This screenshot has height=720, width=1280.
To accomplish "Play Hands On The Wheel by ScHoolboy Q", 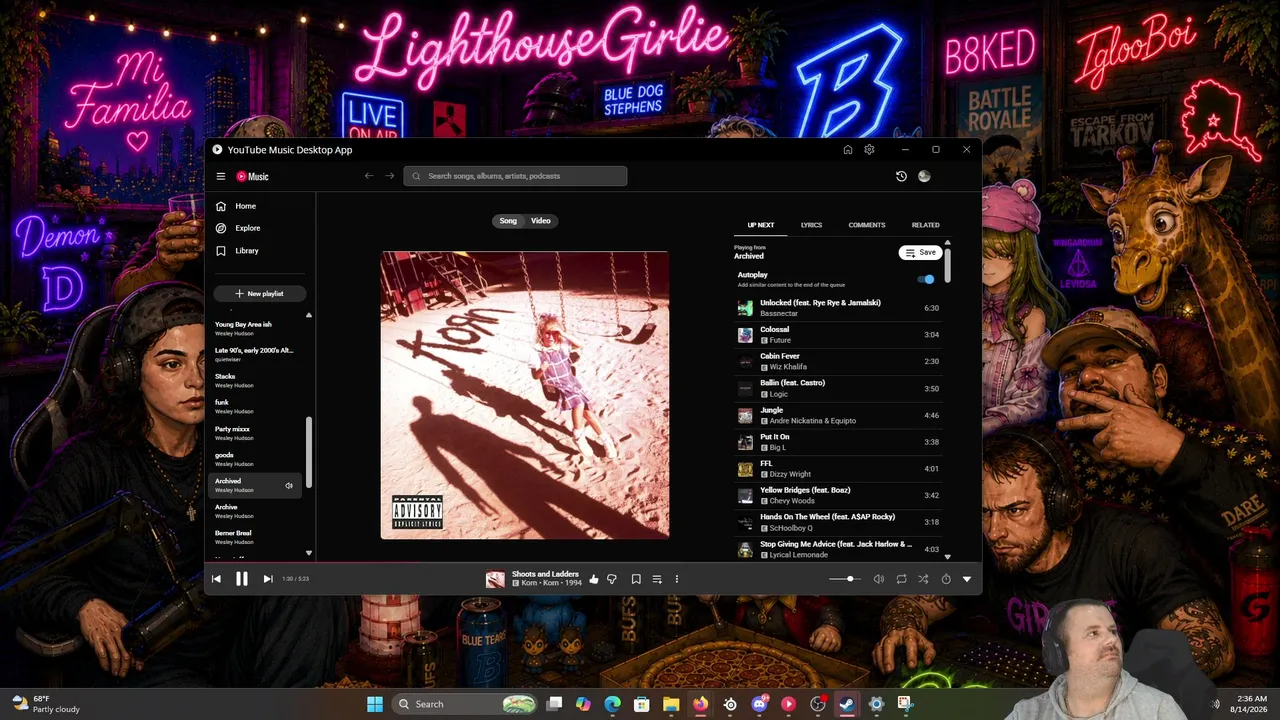I will (839, 522).
